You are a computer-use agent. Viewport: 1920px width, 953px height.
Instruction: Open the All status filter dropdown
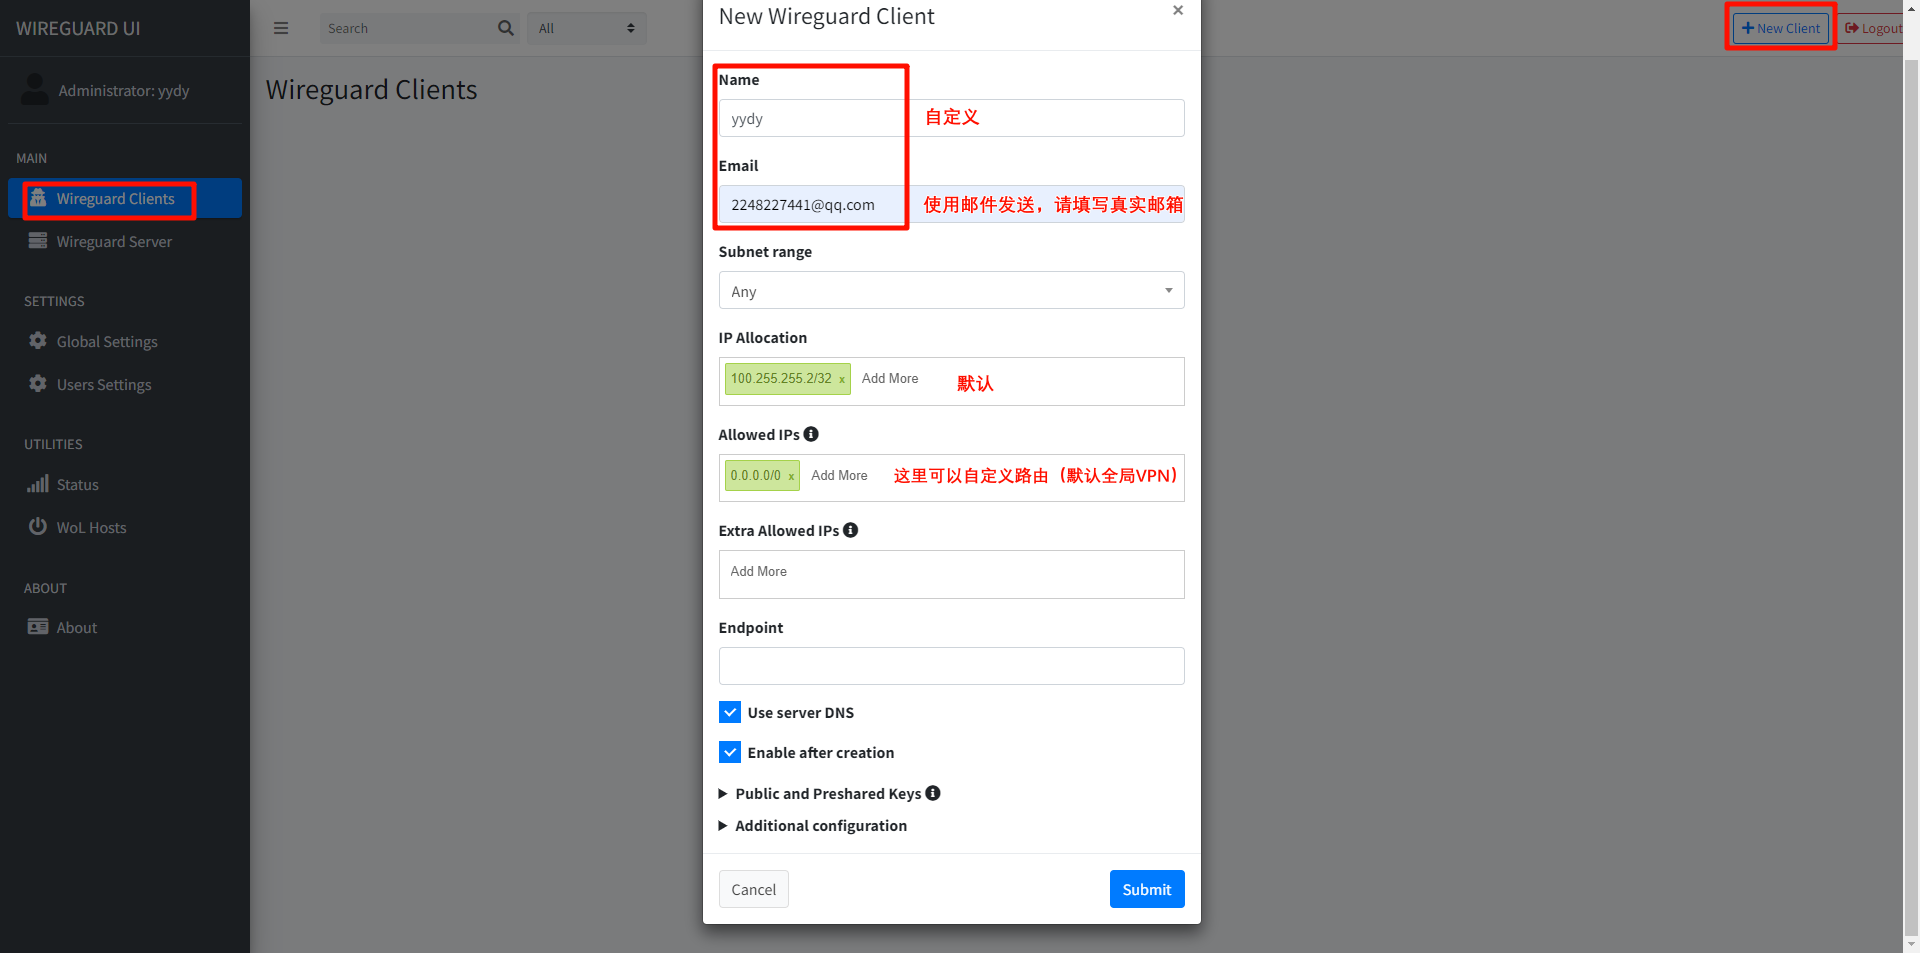(x=587, y=28)
